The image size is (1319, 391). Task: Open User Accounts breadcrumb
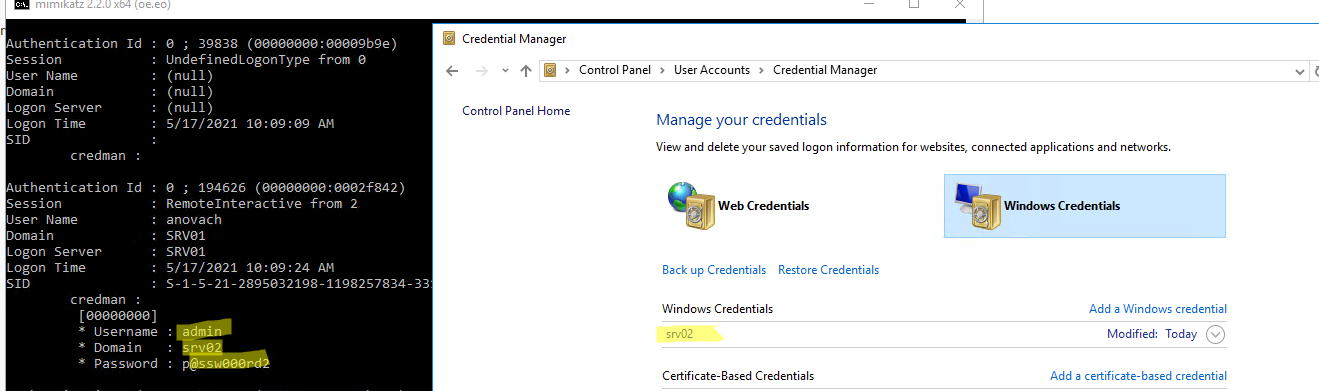712,70
